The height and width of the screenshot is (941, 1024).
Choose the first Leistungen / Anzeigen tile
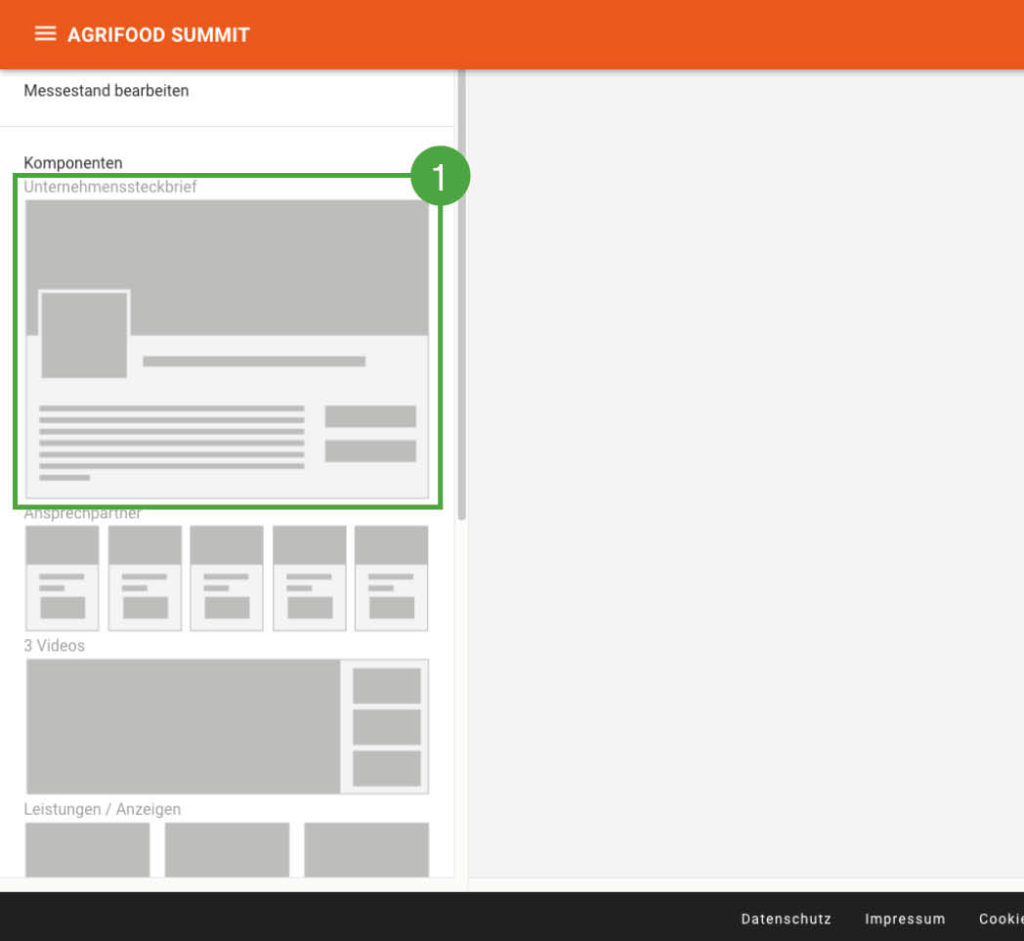[87, 849]
